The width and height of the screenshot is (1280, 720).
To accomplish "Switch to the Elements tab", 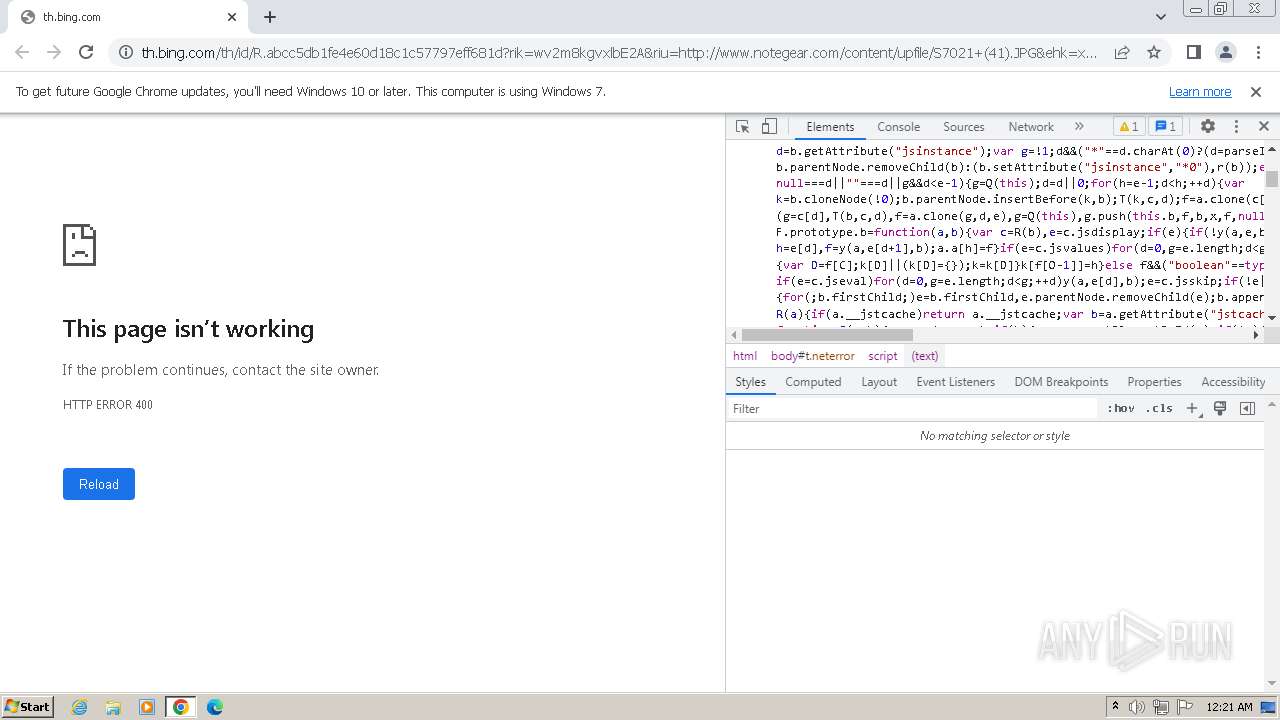I will [x=830, y=127].
